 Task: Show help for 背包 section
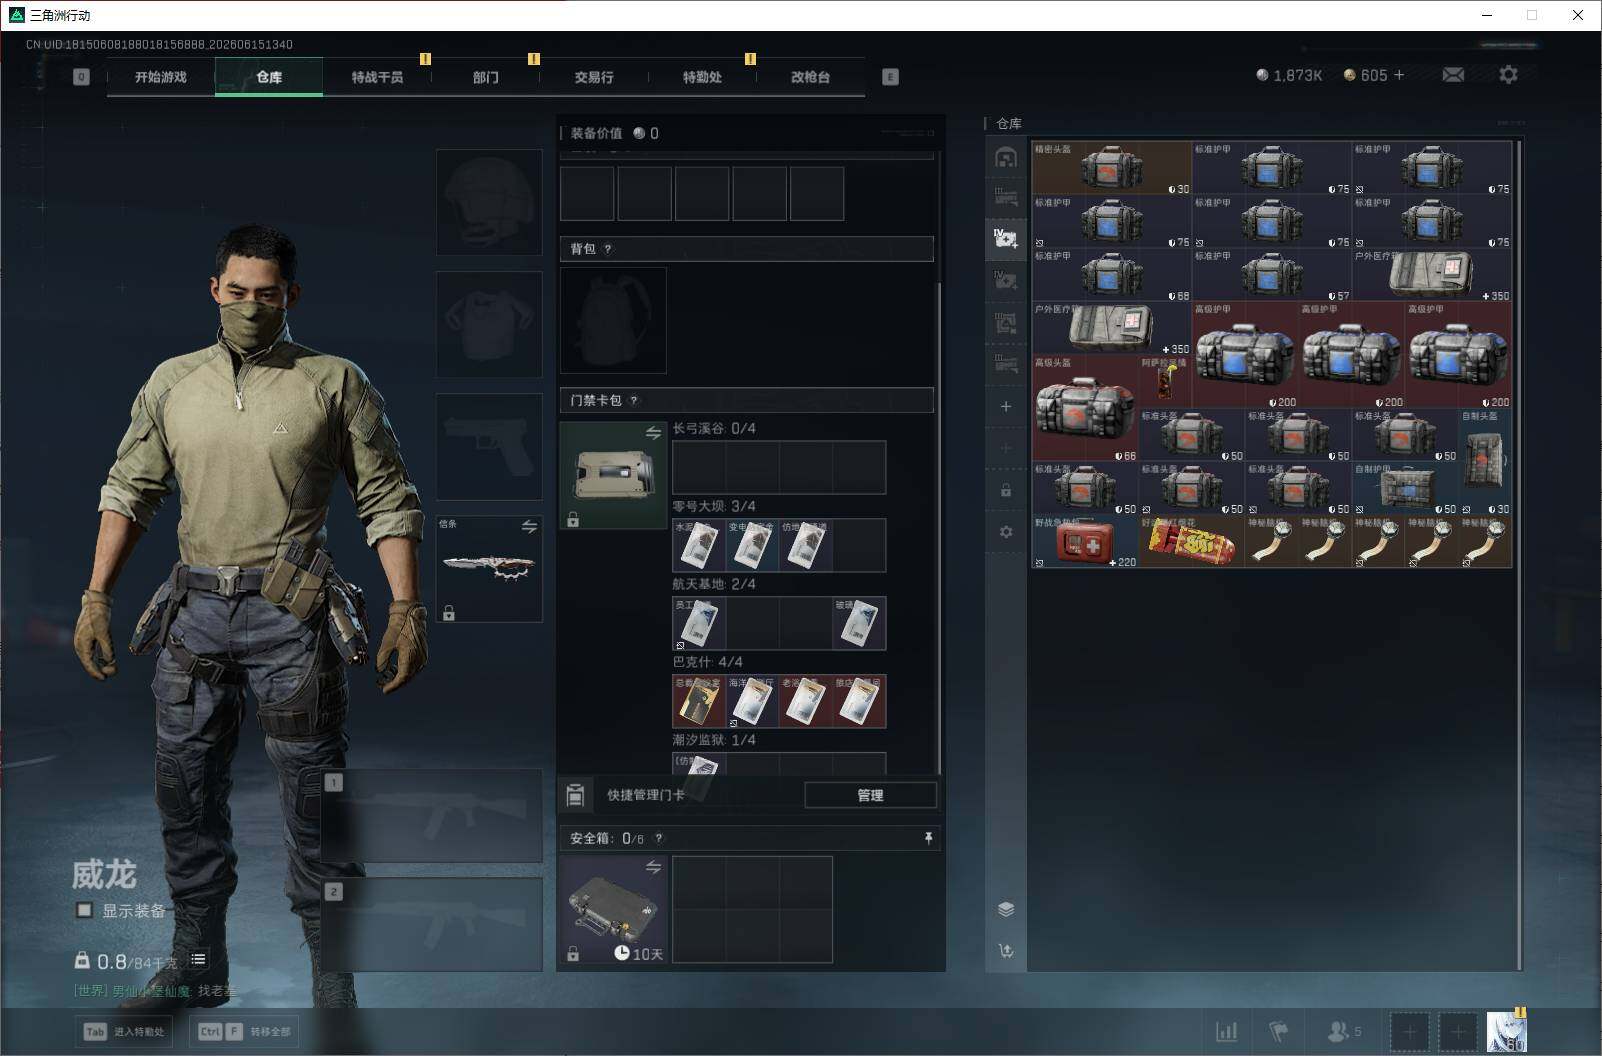(608, 249)
